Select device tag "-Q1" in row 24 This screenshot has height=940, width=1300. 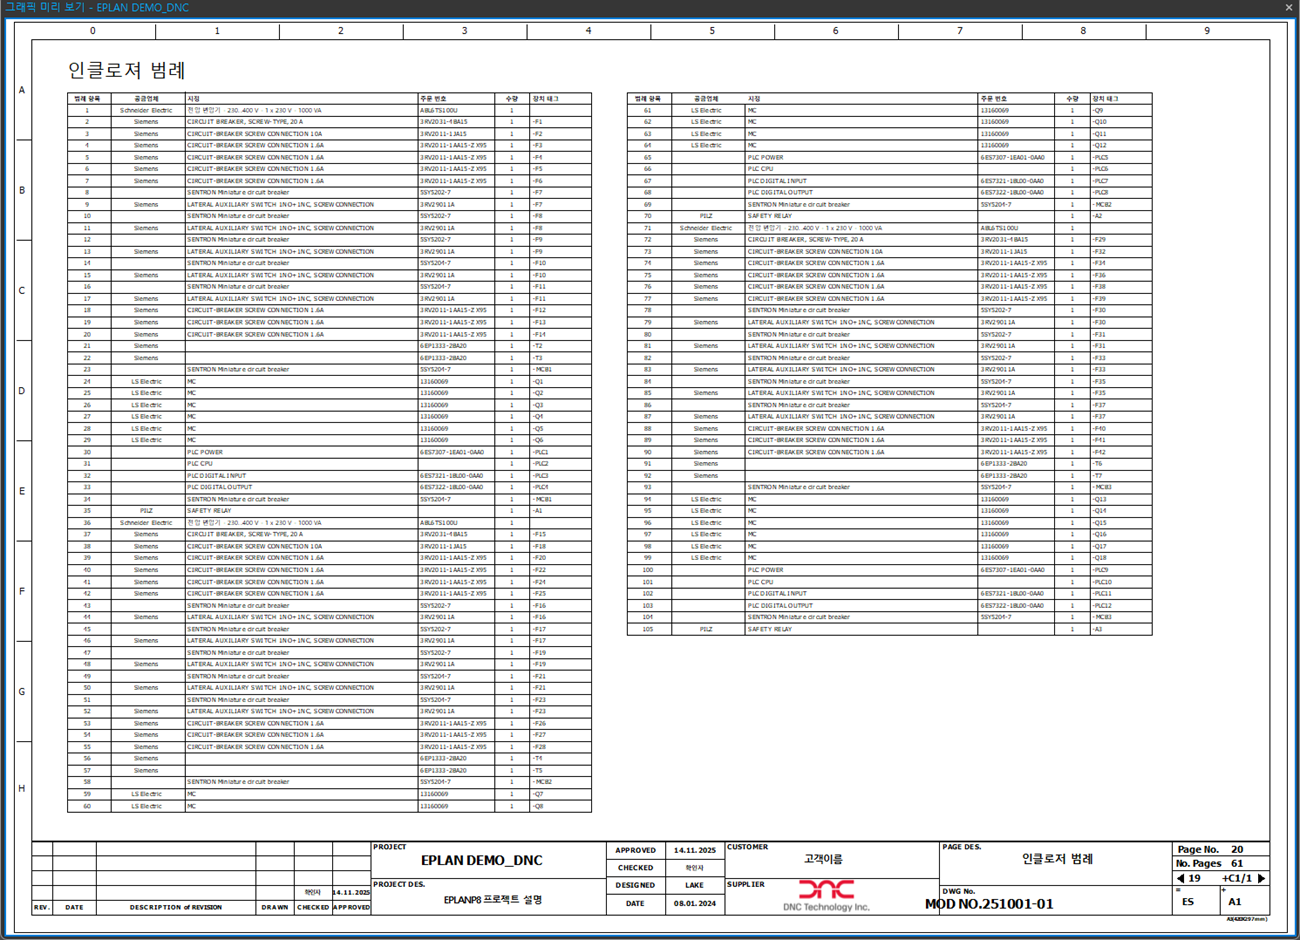[538, 381]
